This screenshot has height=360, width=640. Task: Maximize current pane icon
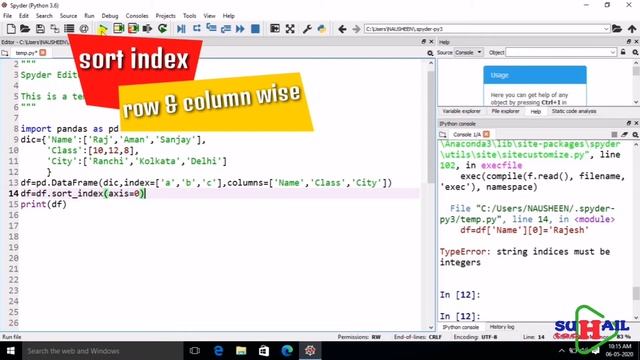click(x=275, y=29)
